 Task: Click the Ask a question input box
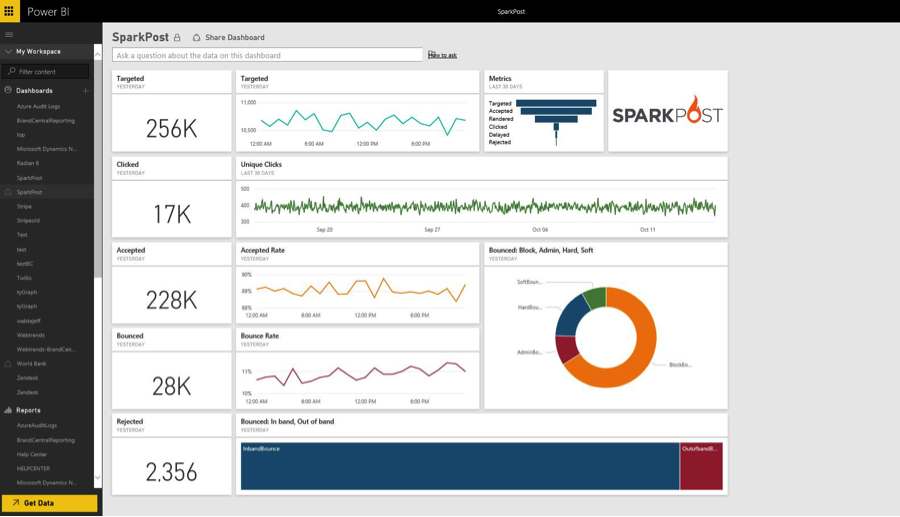[x=267, y=55]
